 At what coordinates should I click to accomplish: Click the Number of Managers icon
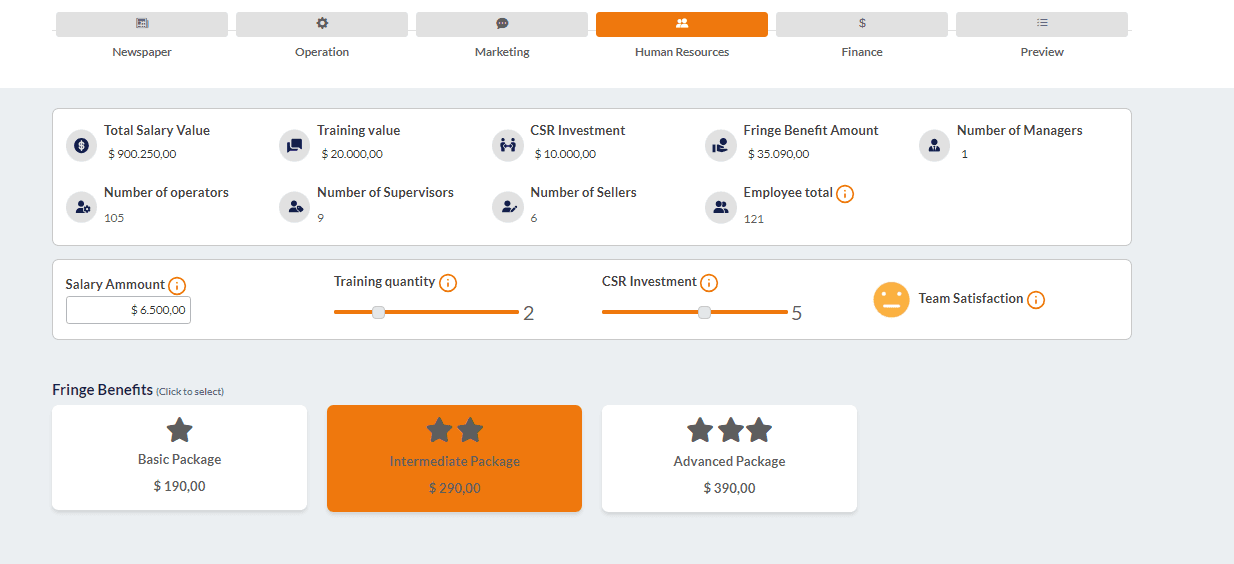click(934, 145)
